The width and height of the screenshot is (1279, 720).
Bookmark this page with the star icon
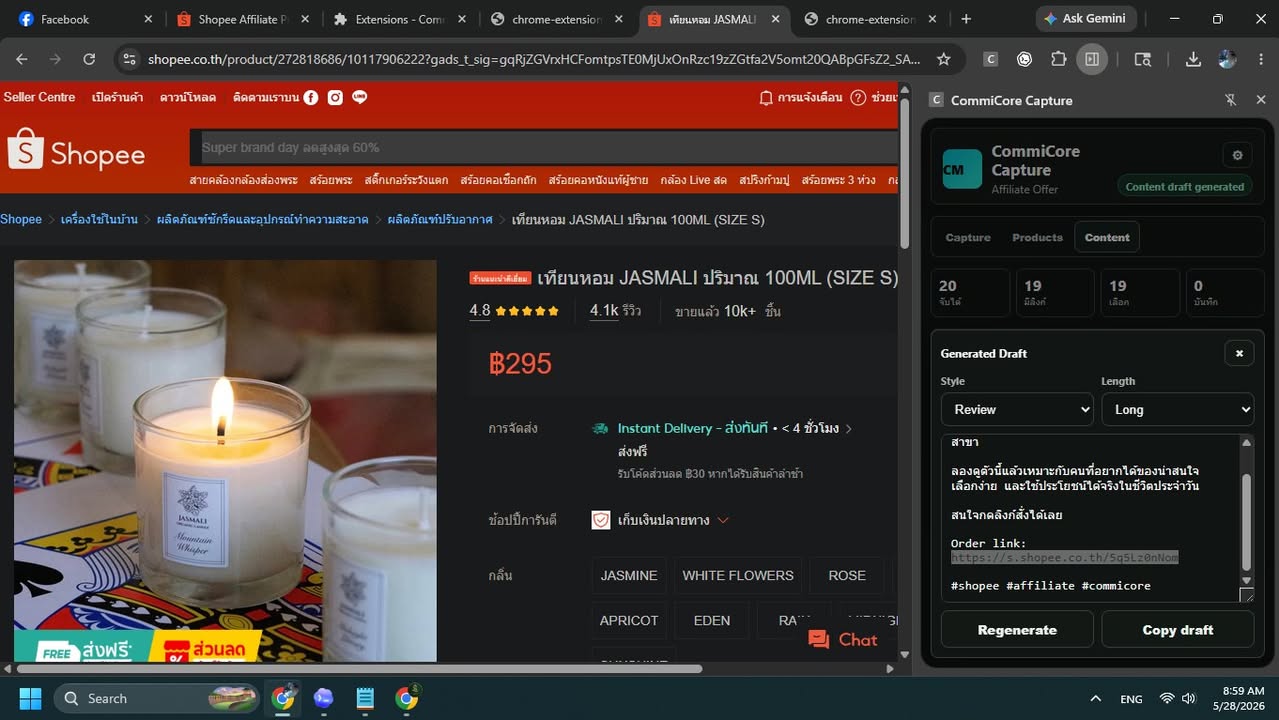coord(943,59)
